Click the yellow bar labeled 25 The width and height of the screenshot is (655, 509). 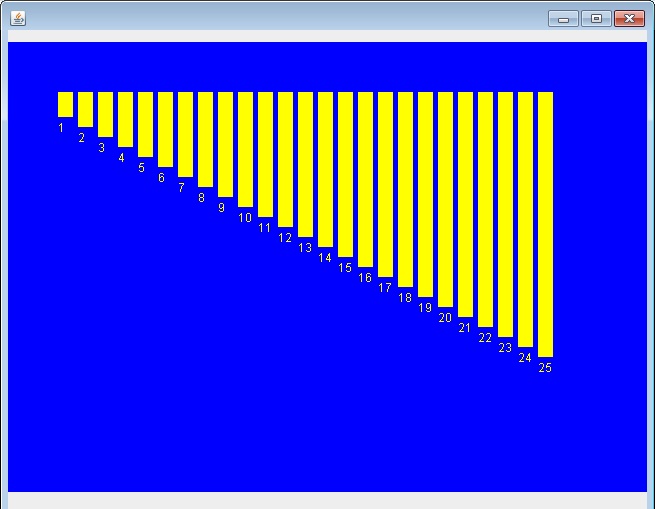click(x=545, y=224)
